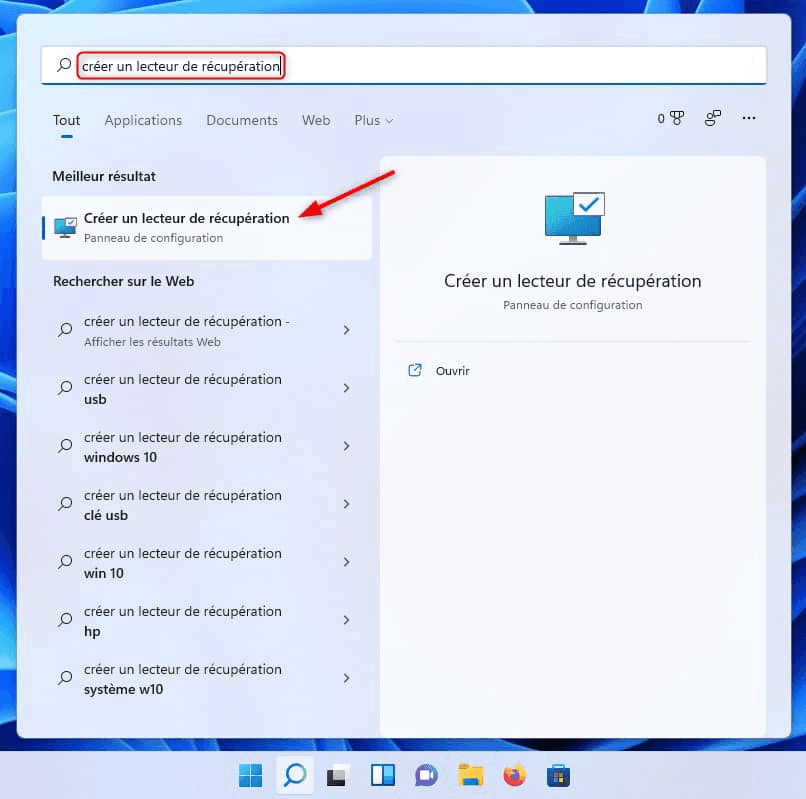Screen dimensions: 806x799
Task: Click large recovery drive icon in preview pane
Action: pos(574,218)
